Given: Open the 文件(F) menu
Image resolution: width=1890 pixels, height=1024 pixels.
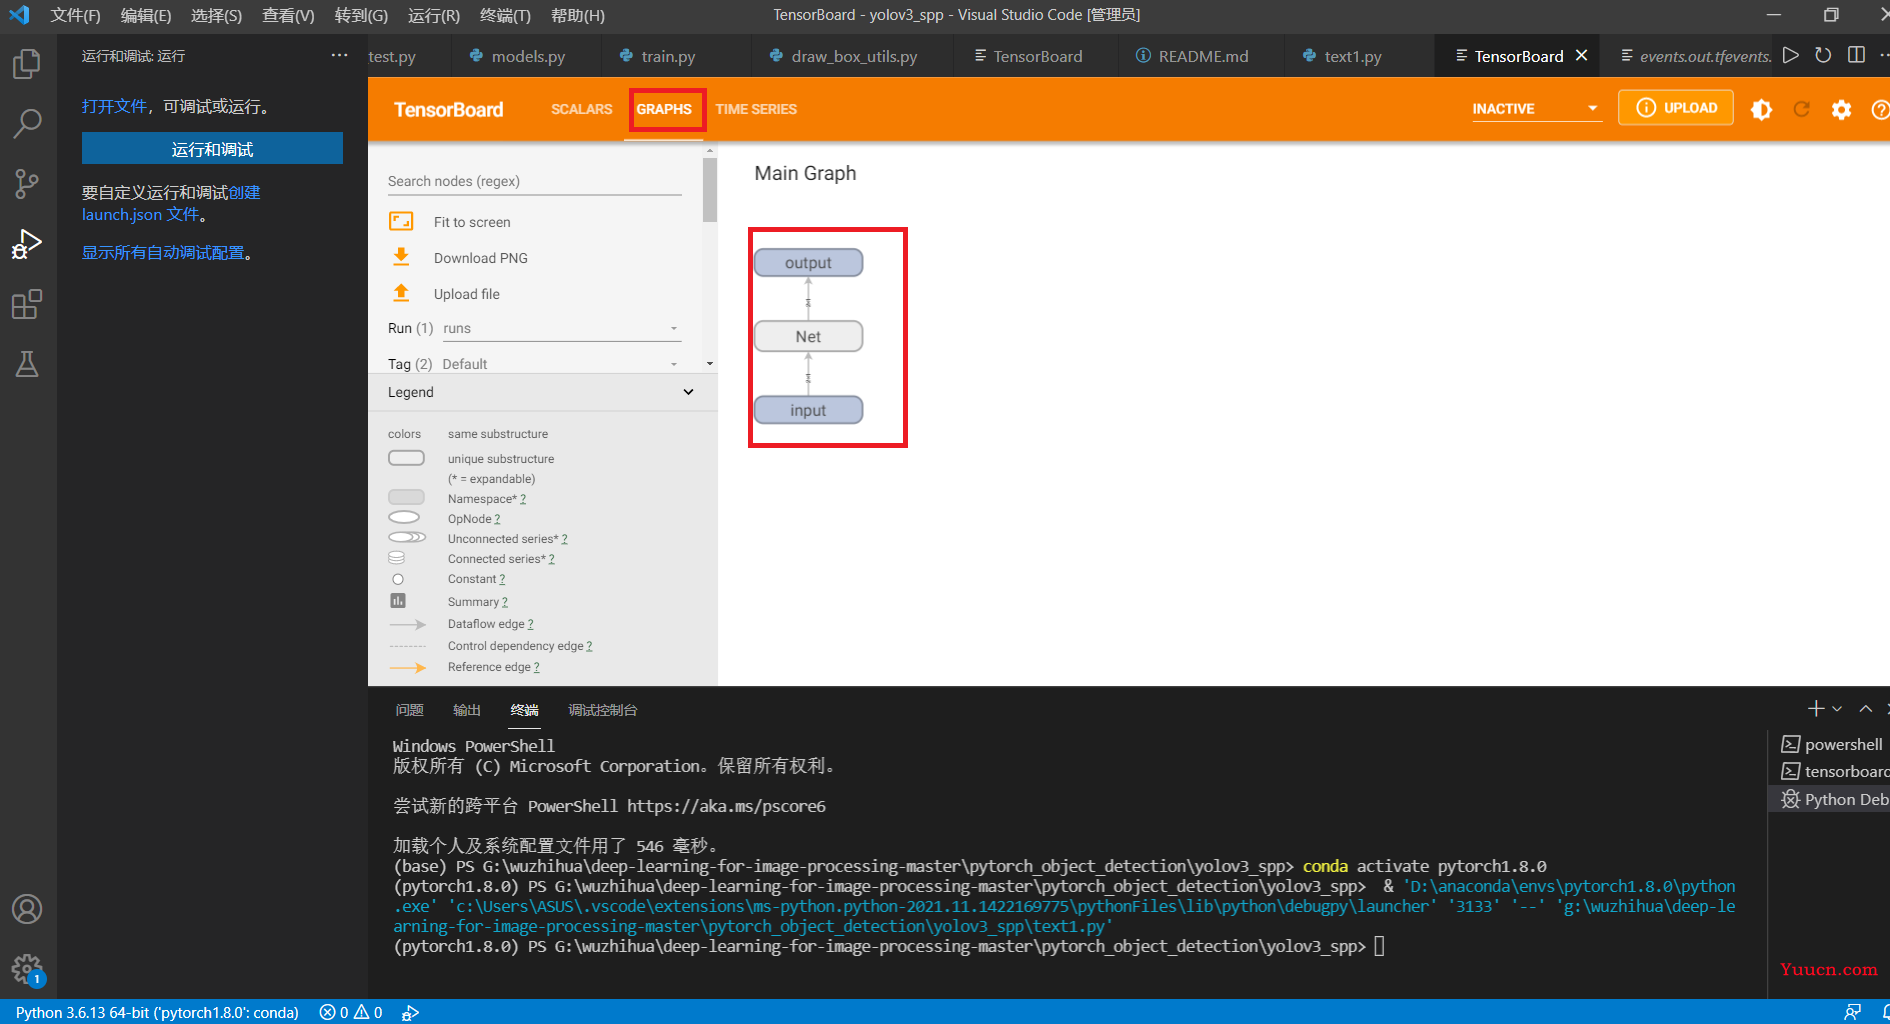Looking at the screenshot, I should coord(75,15).
